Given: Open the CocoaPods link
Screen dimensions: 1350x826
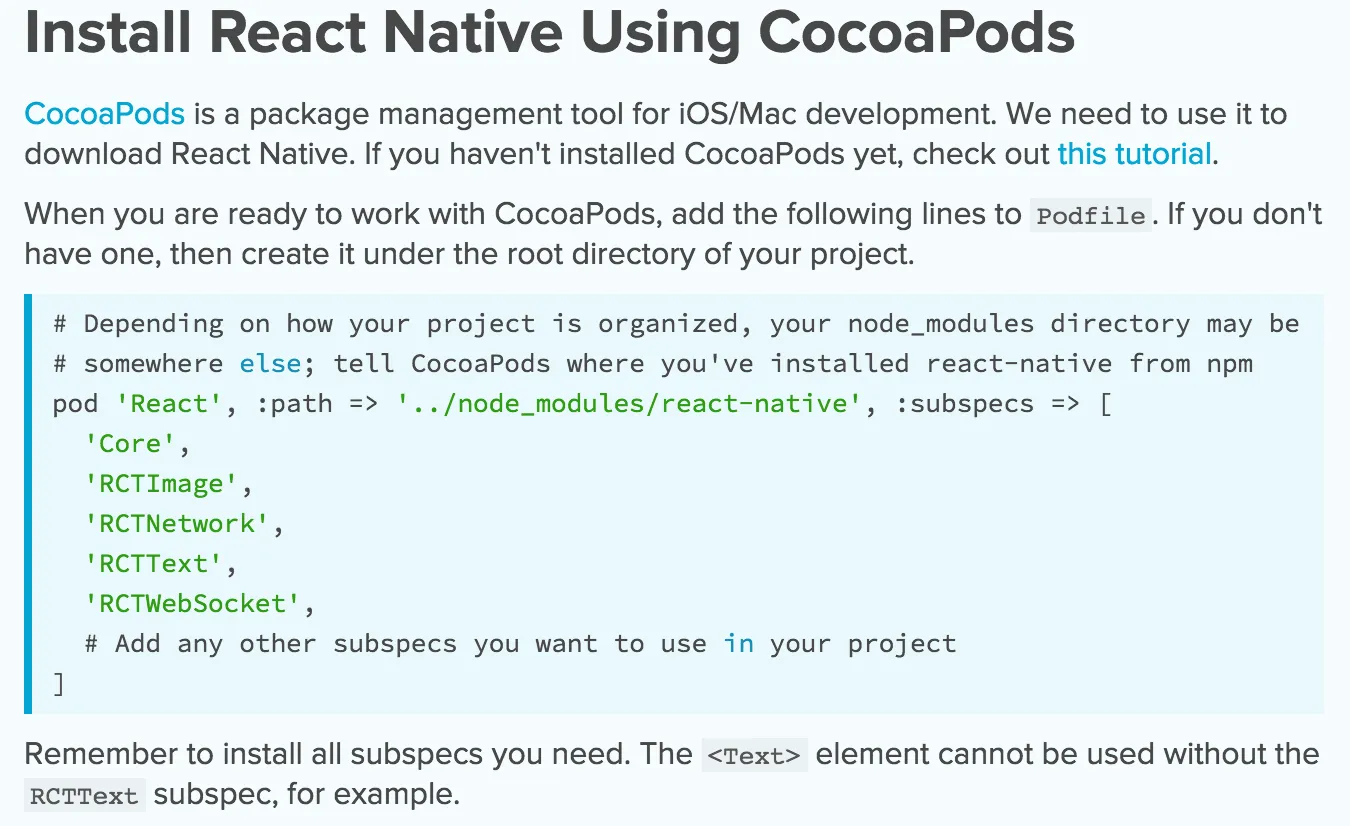Looking at the screenshot, I should (104, 113).
